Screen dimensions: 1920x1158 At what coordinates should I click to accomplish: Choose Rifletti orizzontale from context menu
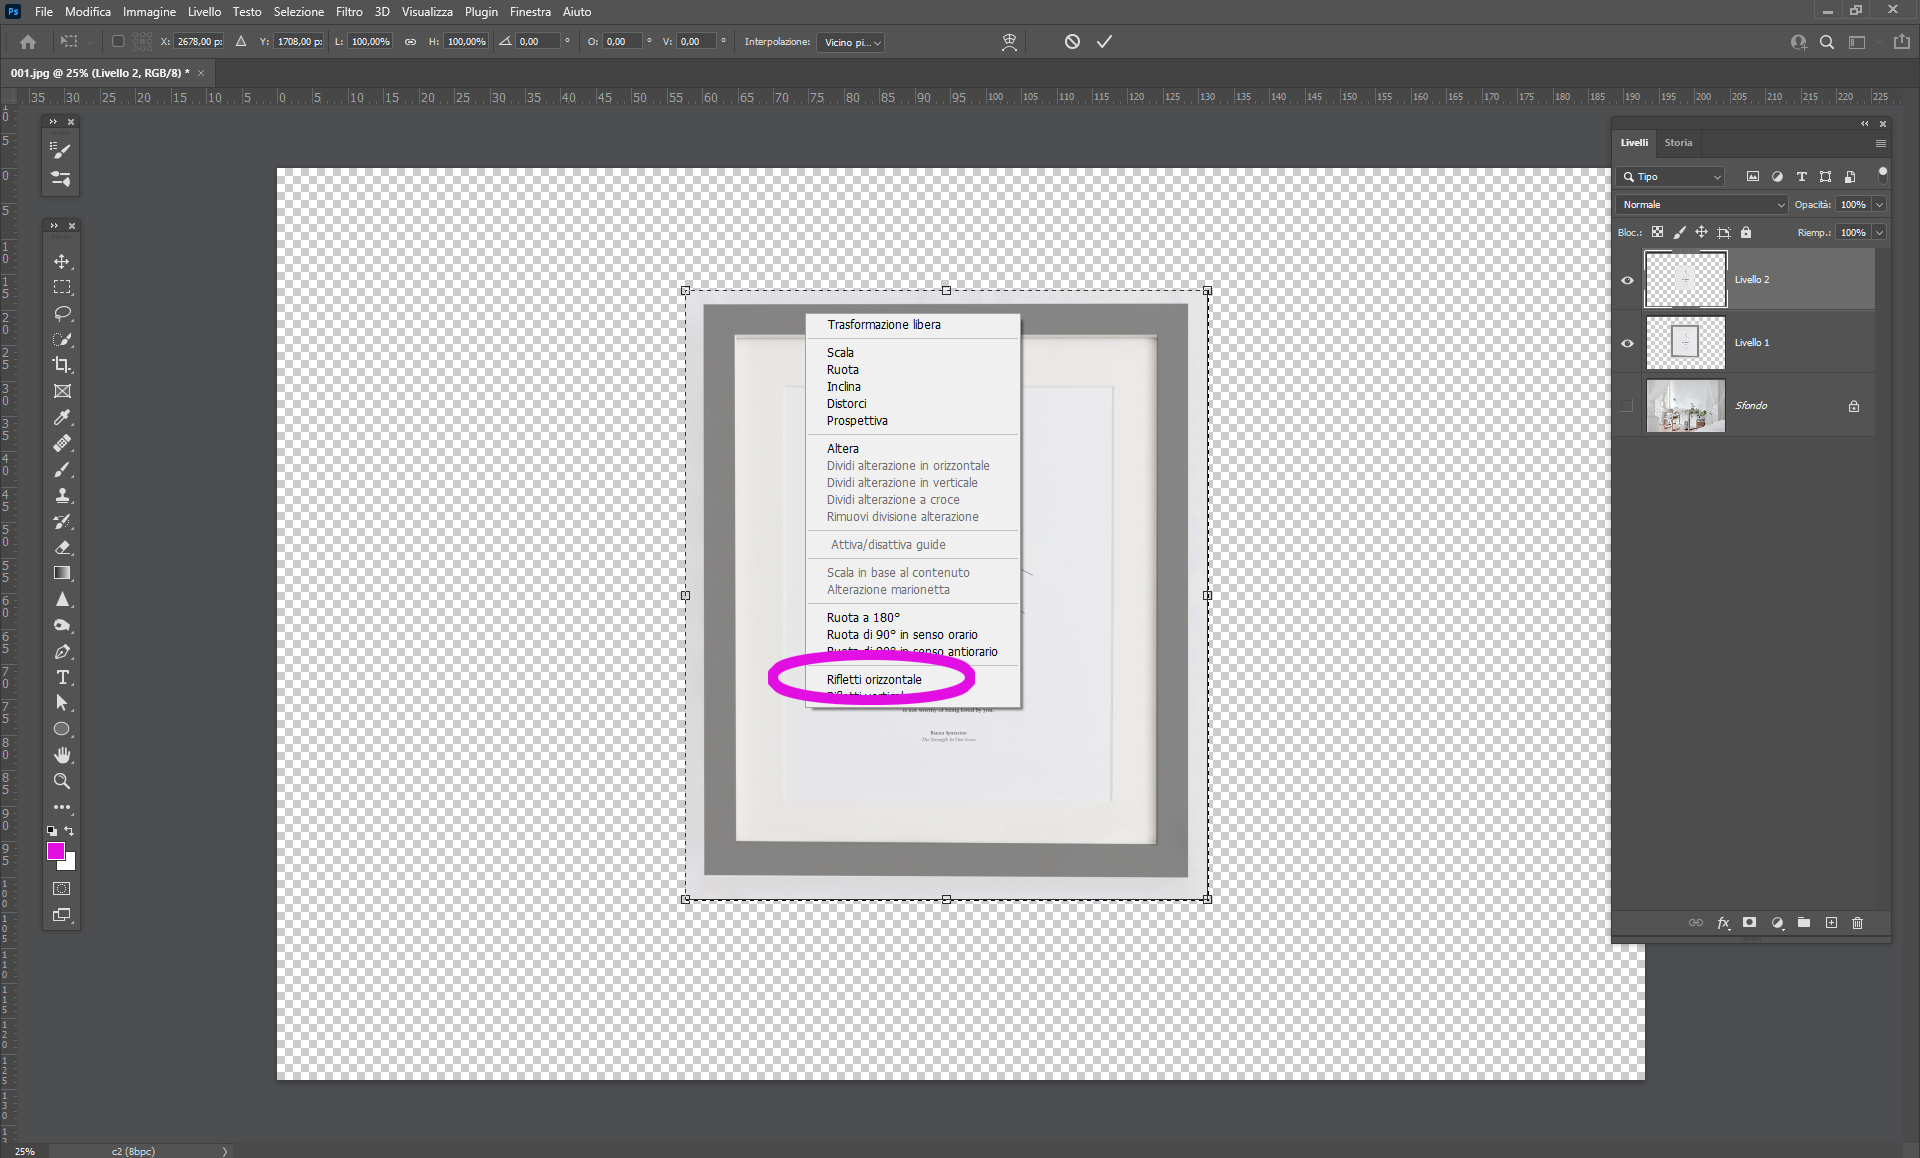point(874,679)
